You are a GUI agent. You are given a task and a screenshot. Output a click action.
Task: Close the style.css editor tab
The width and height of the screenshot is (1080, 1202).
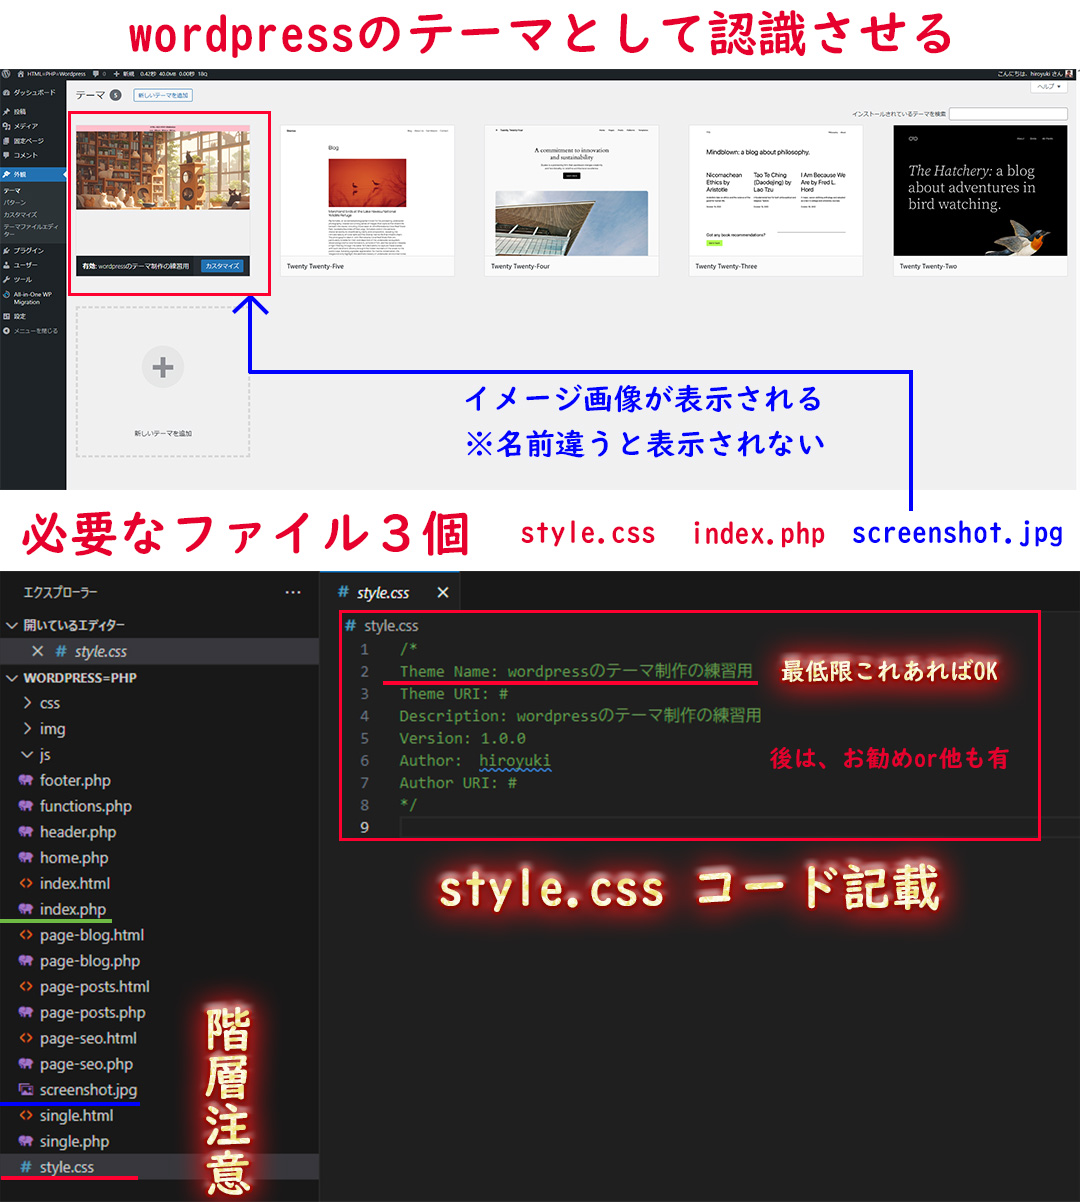click(443, 593)
